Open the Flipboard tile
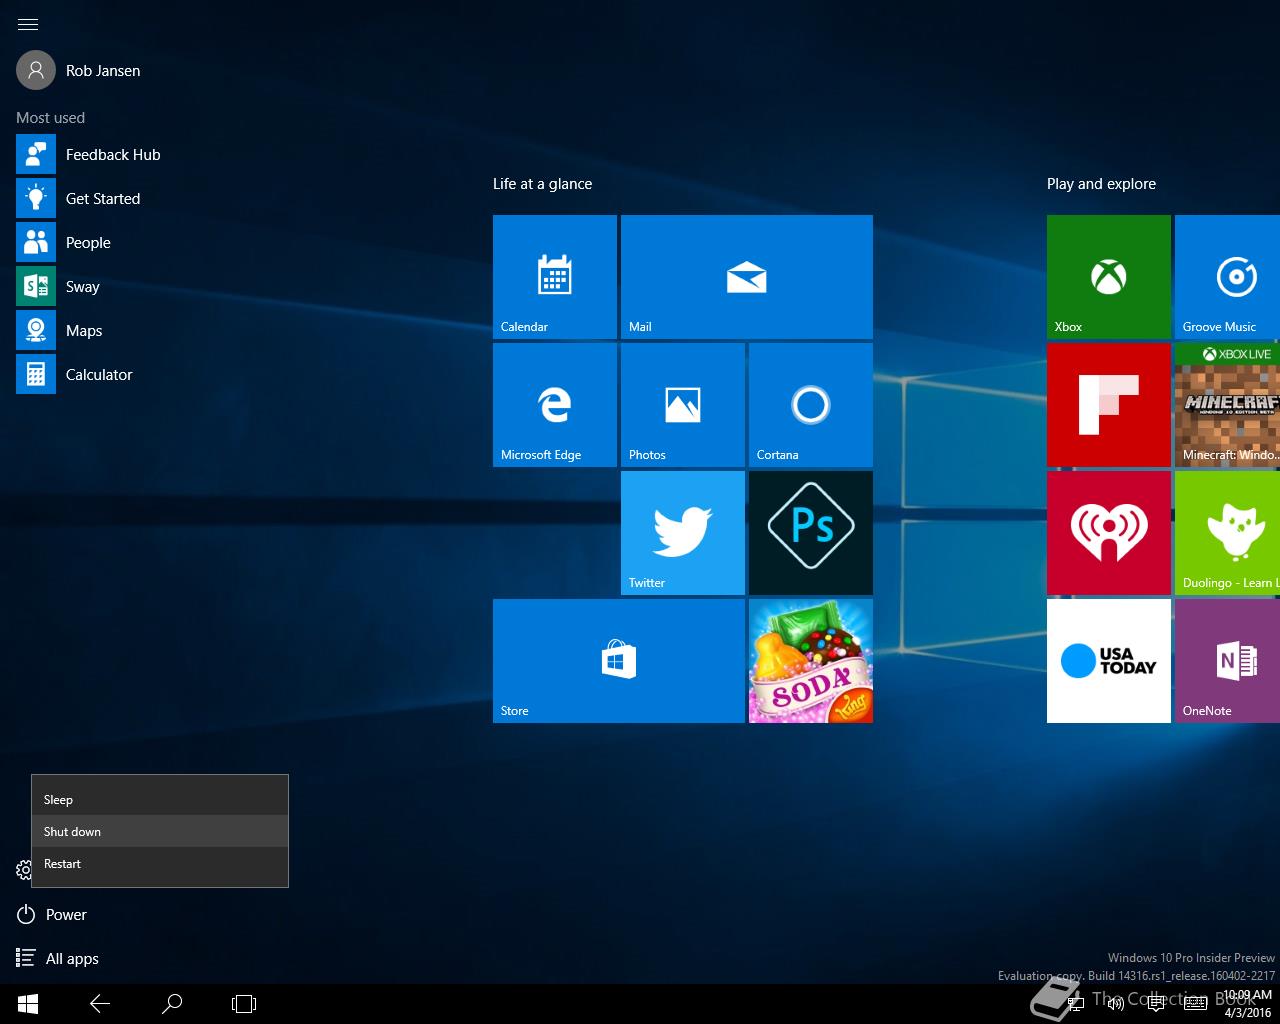Screen dimensions: 1280x1024 (x=1109, y=405)
